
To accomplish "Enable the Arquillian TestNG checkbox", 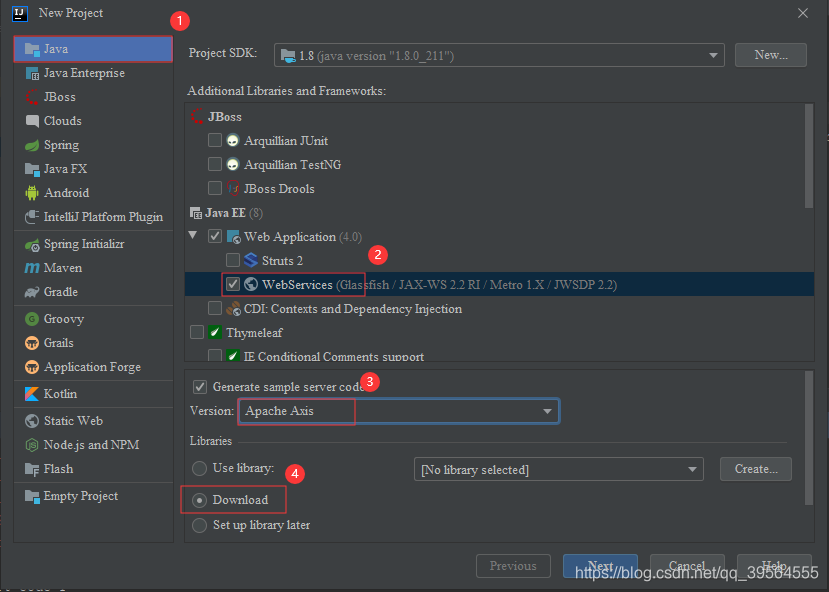I will (215, 164).
